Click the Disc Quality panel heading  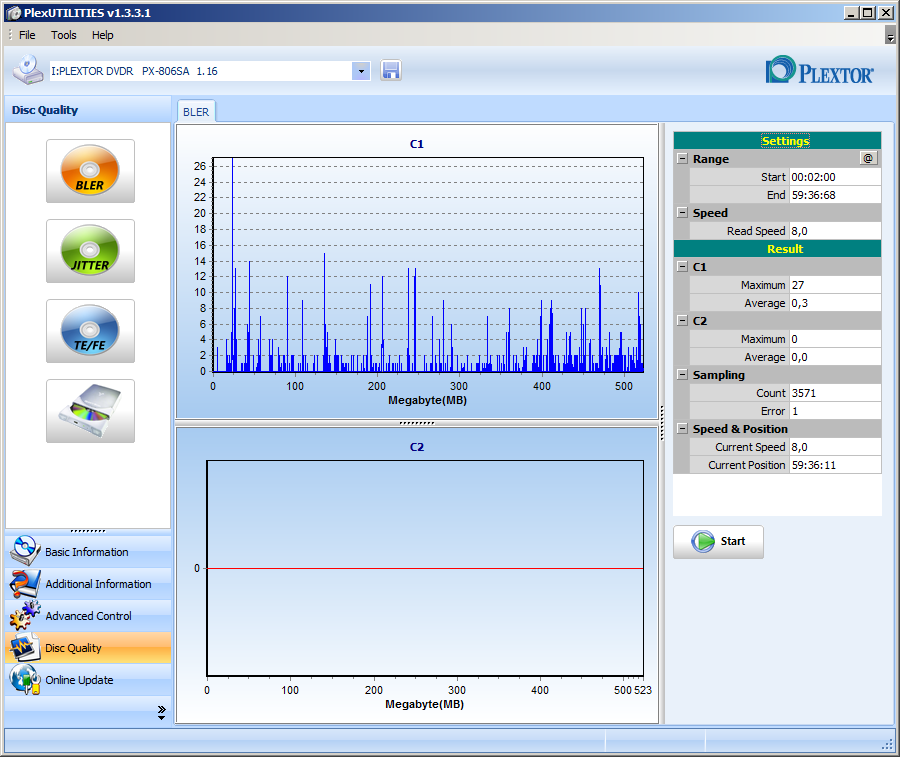(45, 110)
